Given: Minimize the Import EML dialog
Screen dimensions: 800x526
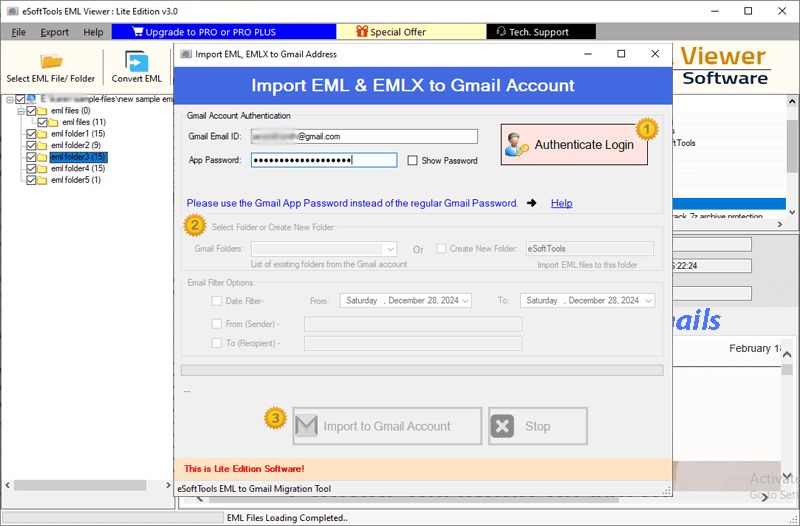Looking at the screenshot, I should click(588, 54).
